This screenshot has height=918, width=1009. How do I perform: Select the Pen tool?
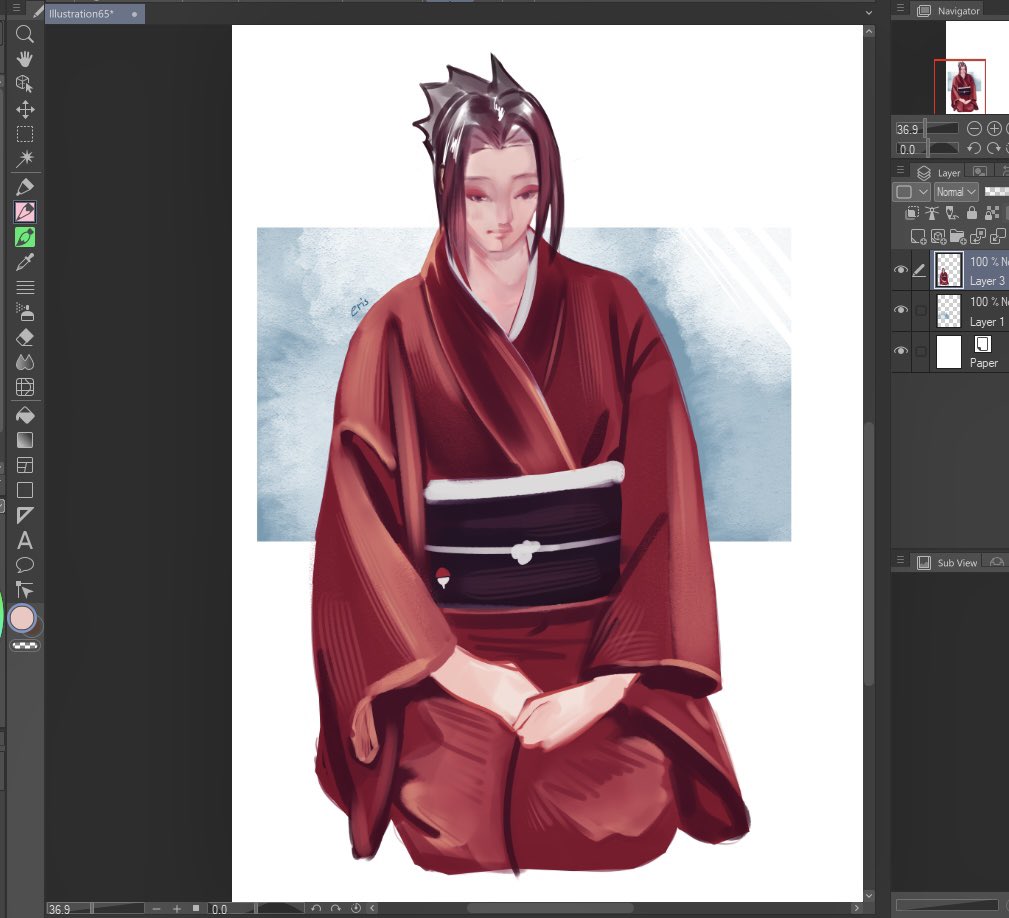(x=24, y=187)
